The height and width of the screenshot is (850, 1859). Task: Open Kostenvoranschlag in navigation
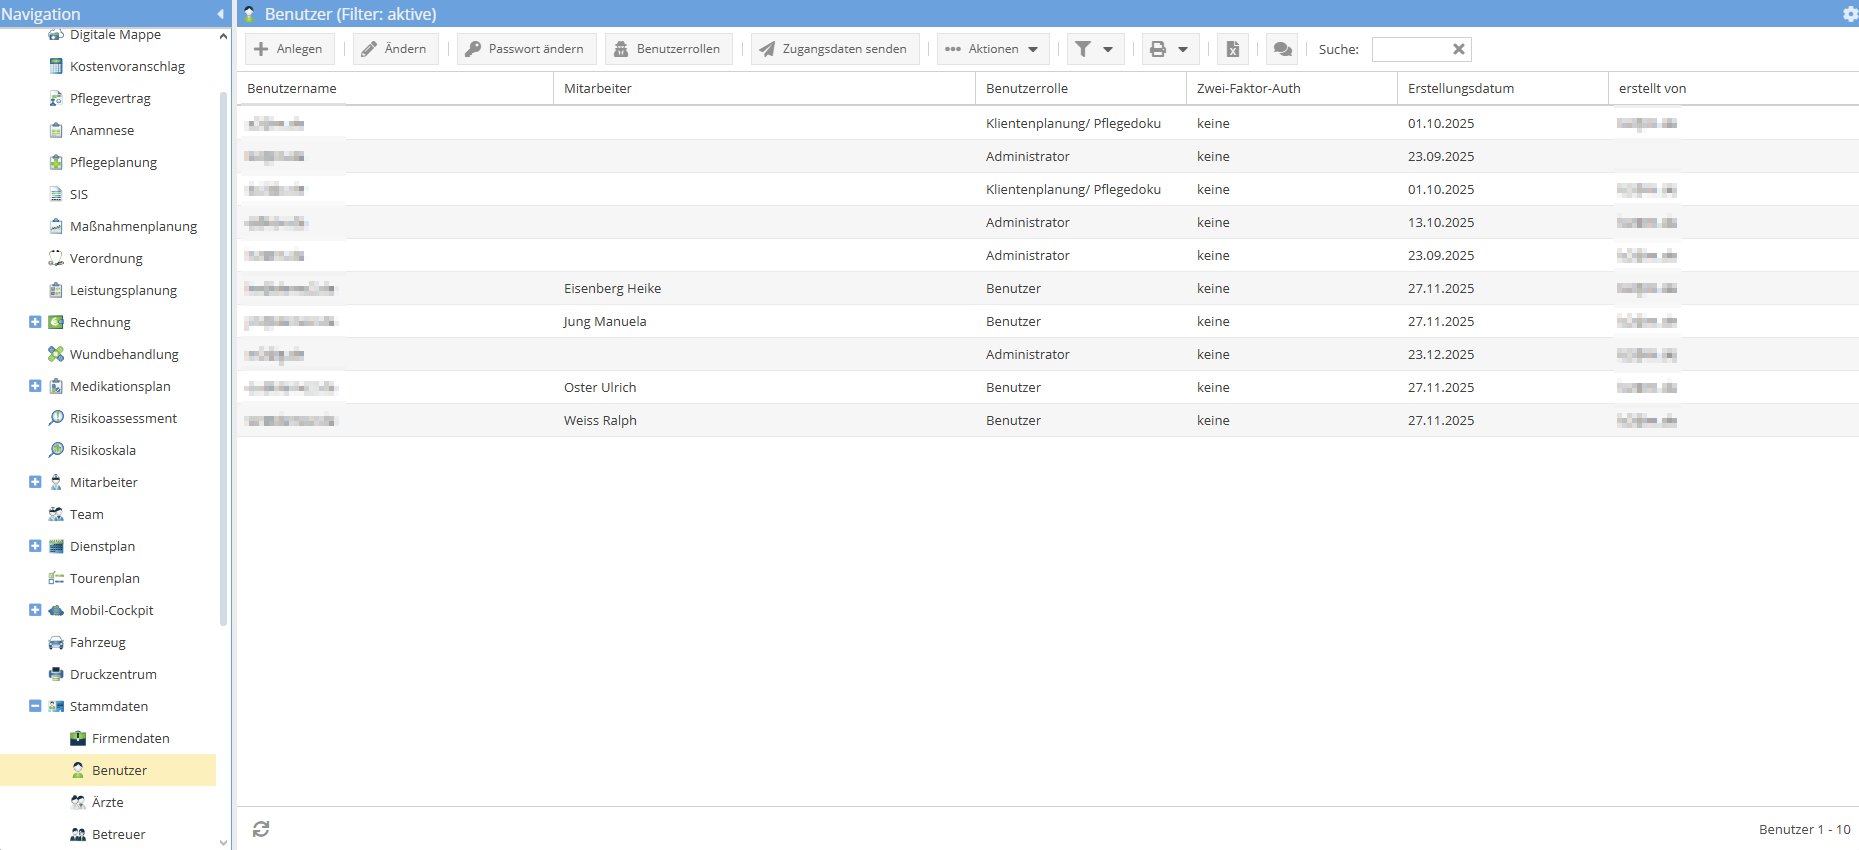pyautogui.click(x=127, y=66)
